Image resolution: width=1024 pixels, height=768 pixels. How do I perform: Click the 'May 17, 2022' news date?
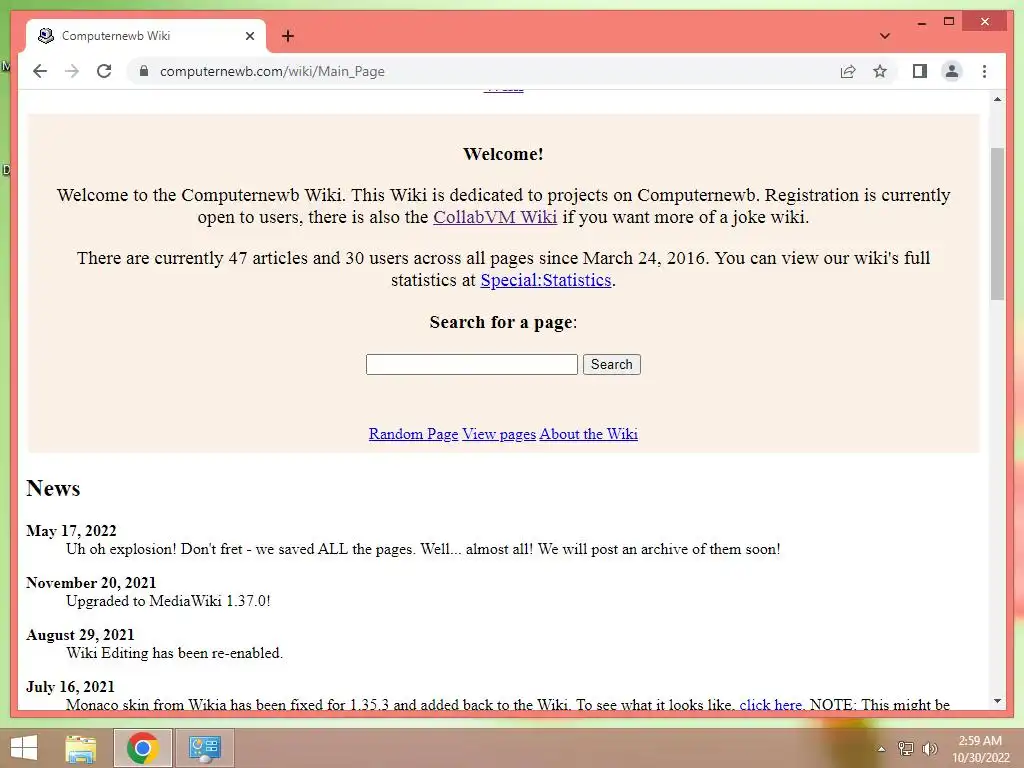click(x=71, y=531)
